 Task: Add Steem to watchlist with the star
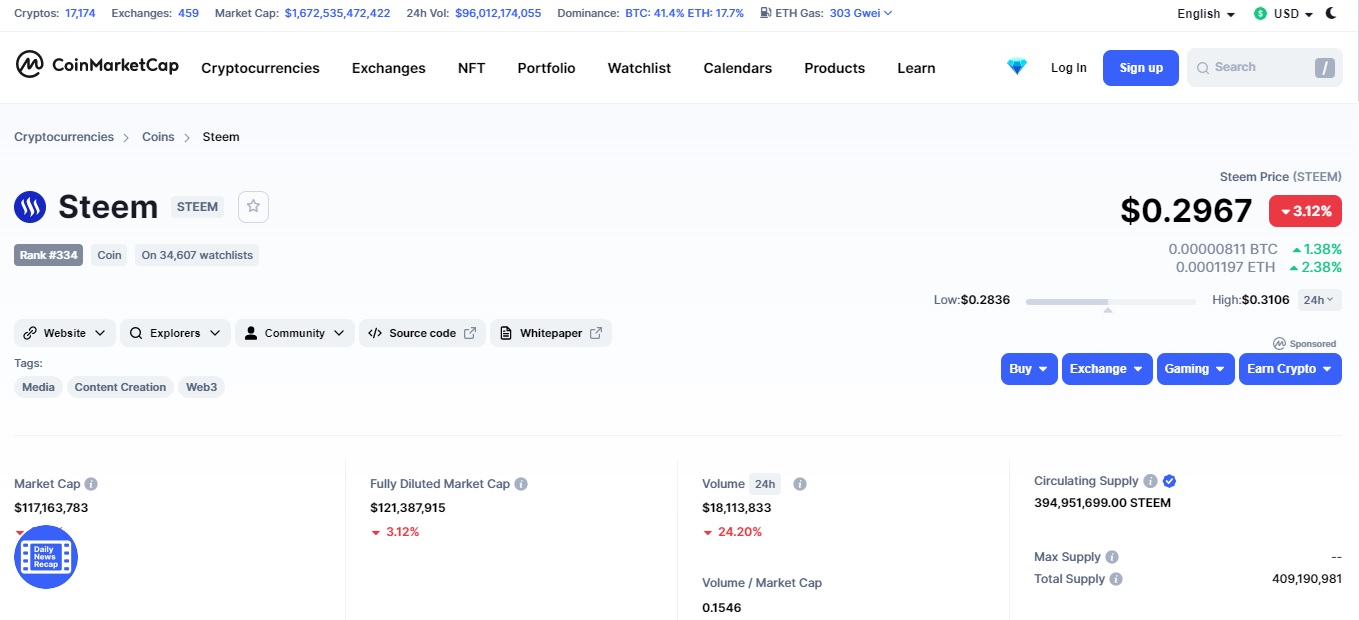[253, 206]
